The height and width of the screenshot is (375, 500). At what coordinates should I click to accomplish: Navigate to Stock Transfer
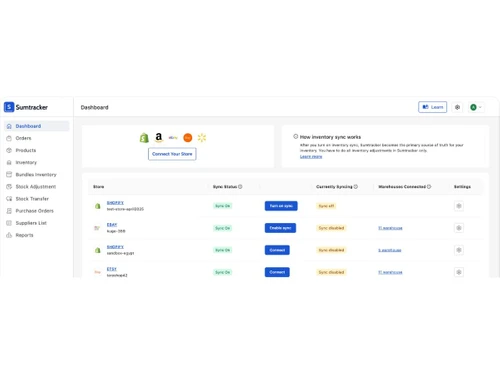pos(32,199)
